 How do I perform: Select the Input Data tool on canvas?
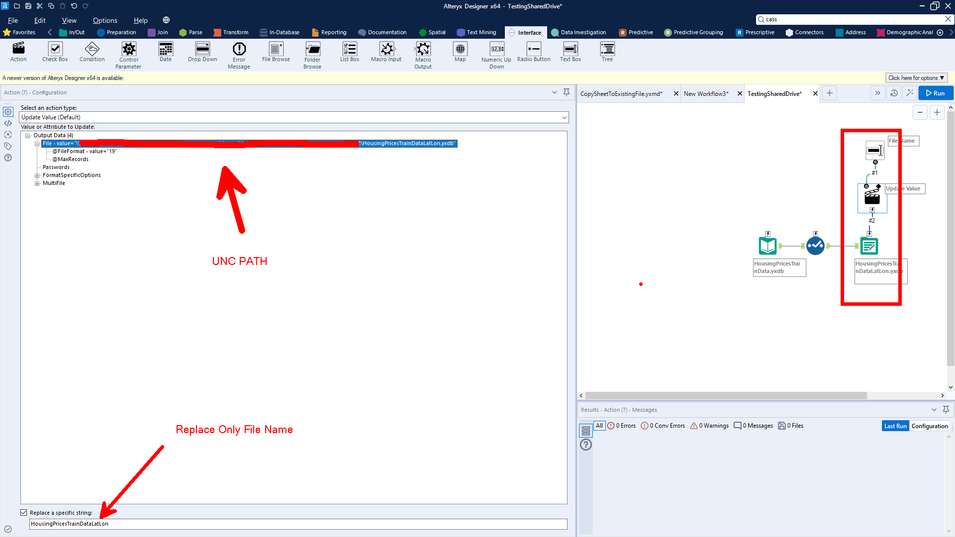(x=767, y=245)
